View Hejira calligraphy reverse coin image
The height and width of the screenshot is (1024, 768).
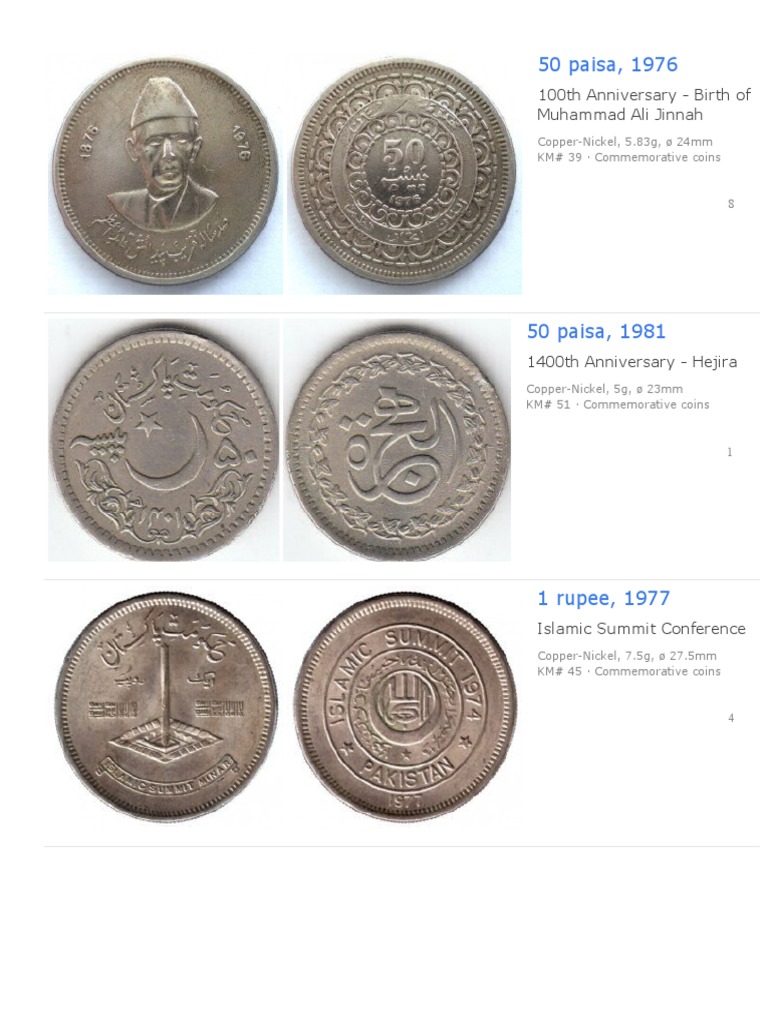point(397,440)
